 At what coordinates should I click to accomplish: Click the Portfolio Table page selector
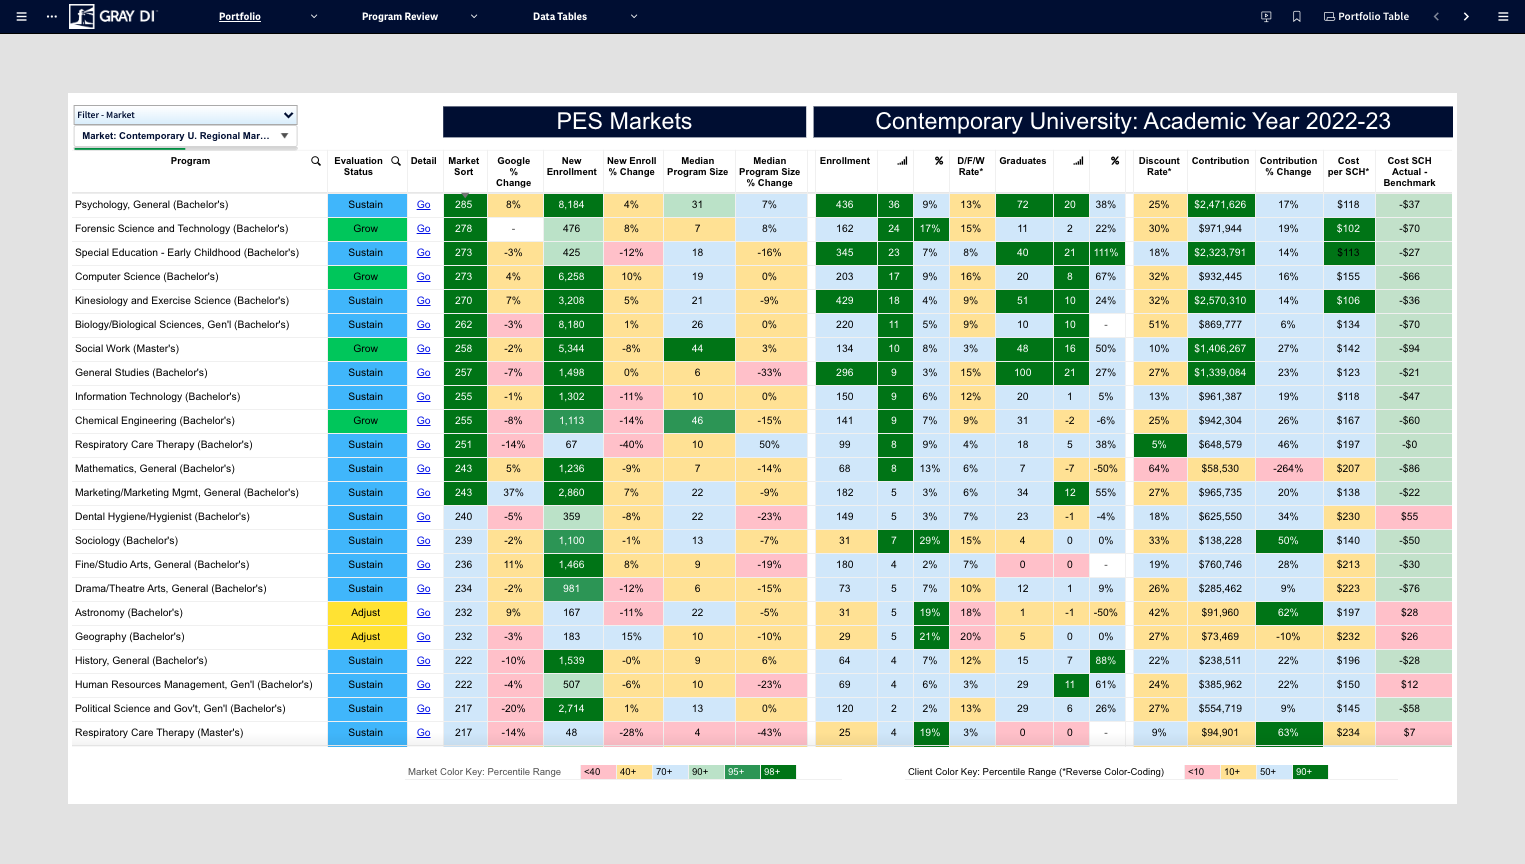tap(1366, 17)
